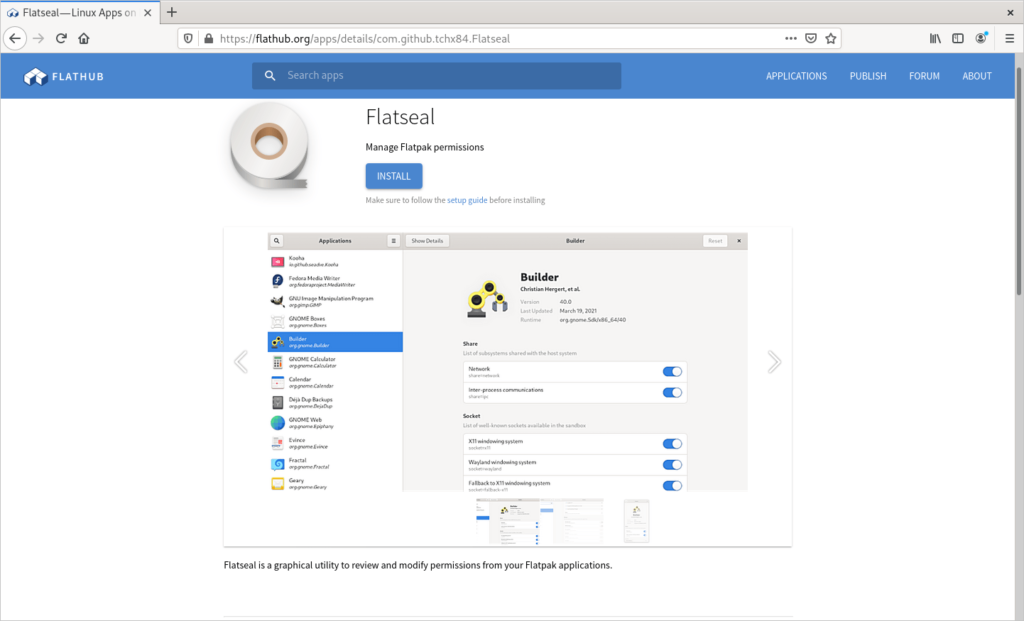This screenshot has width=1024, height=621.
Task: Click Show Details in the screenshot
Action: [x=427, y=241]
